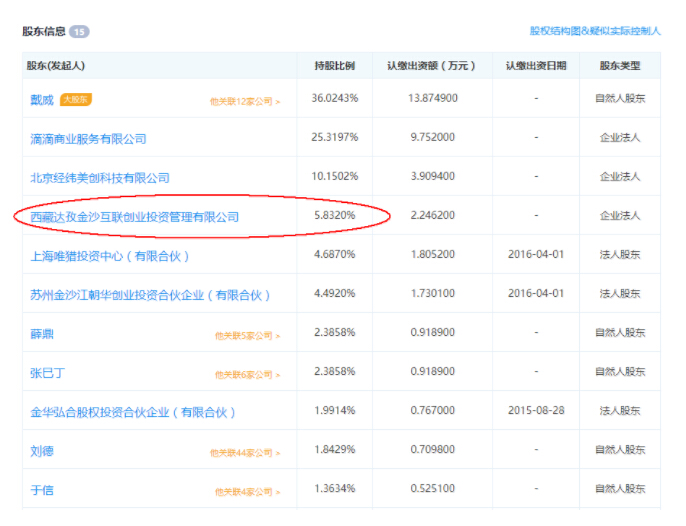The width and height of the screenshot is (686, 526).
Task: Open shareholder 薛鼎's profile
Action: (42, 334)
